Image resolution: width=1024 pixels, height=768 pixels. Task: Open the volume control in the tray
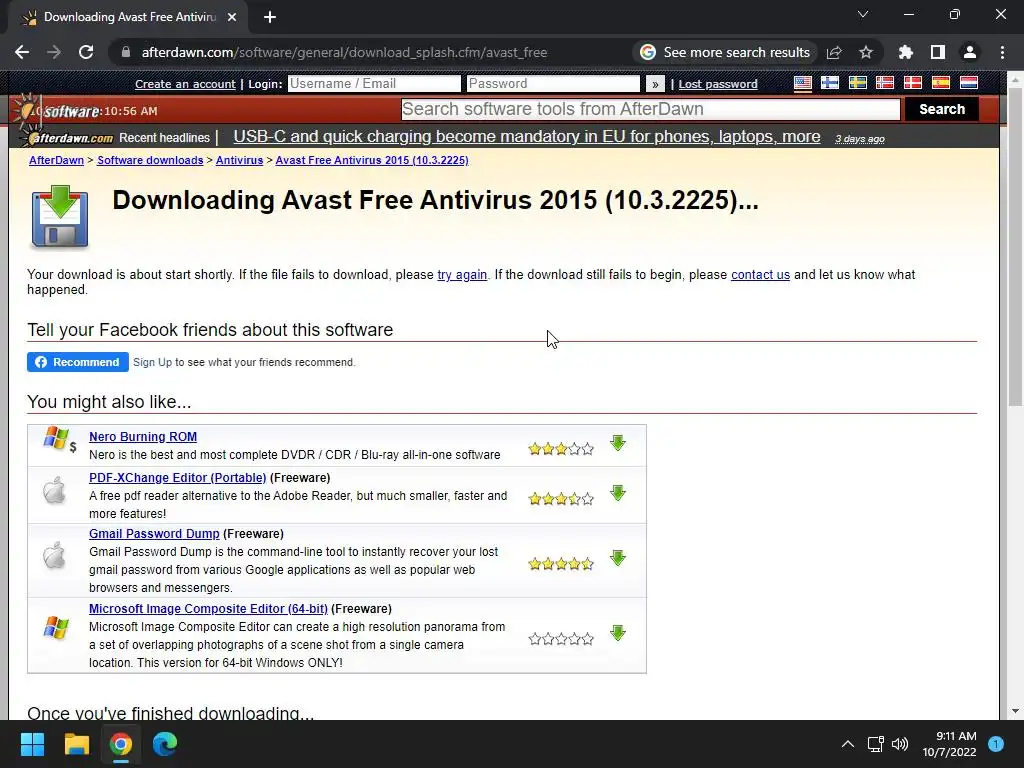(900, 744)
